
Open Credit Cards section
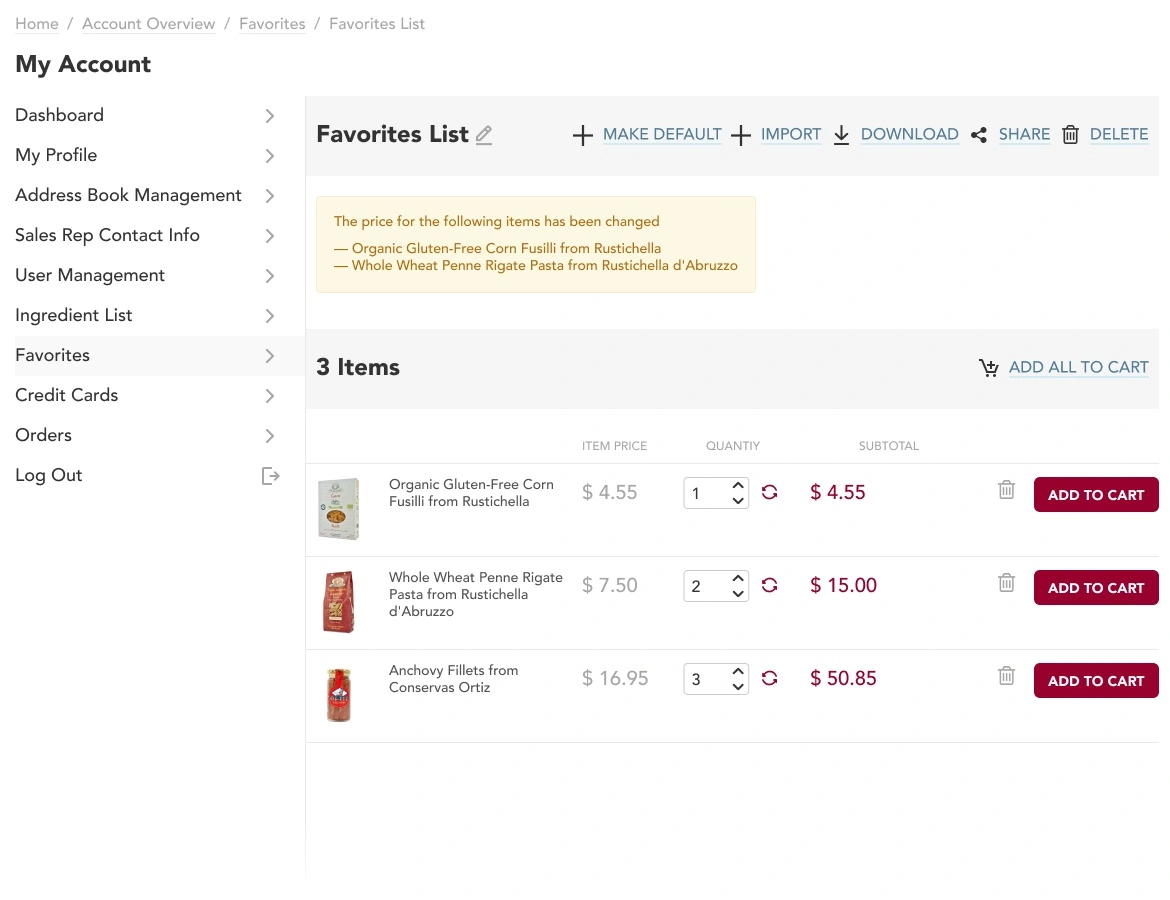point(66,395)
